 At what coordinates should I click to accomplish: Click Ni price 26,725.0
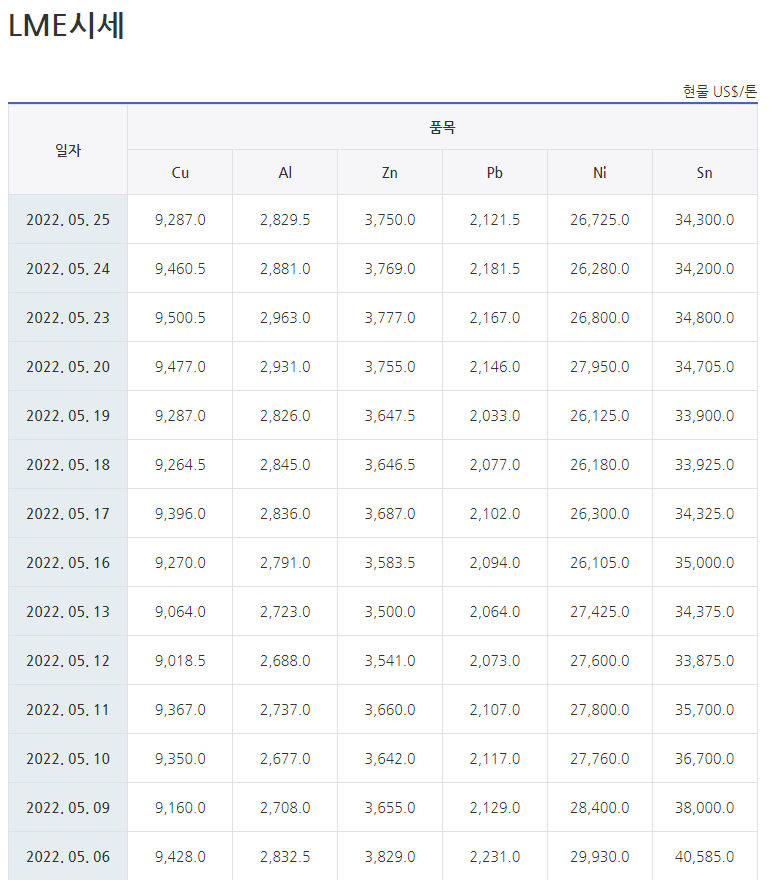pos(600,219)
